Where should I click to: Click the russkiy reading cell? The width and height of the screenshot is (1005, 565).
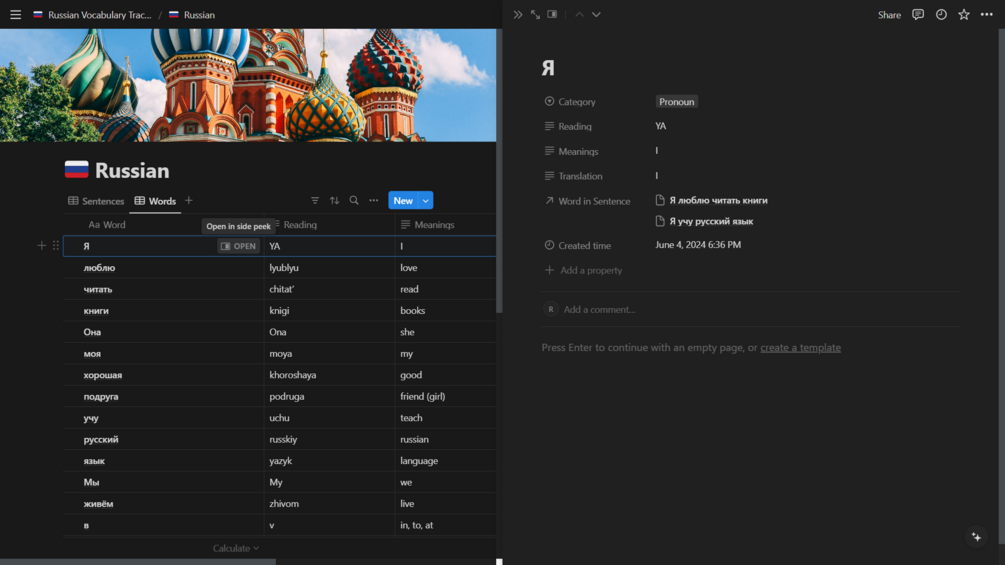(329, 439)
